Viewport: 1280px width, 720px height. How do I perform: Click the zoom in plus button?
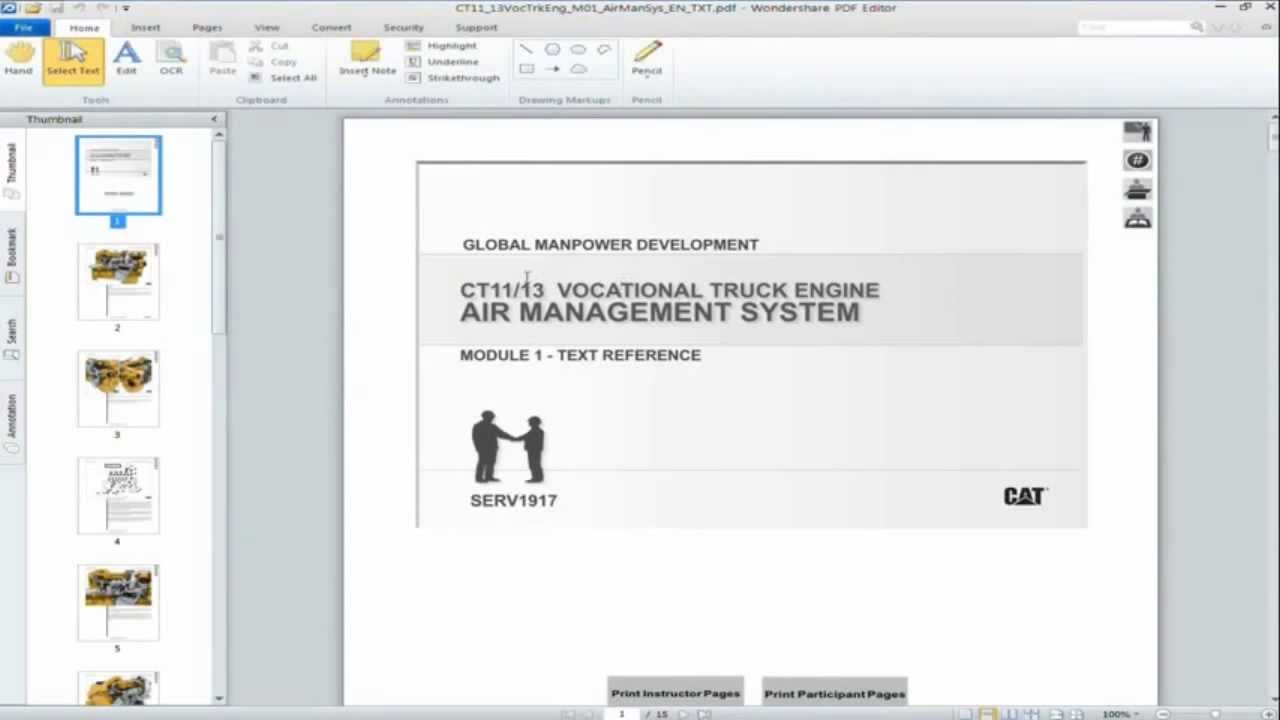pyautogui.click(x=1268, y=714)
